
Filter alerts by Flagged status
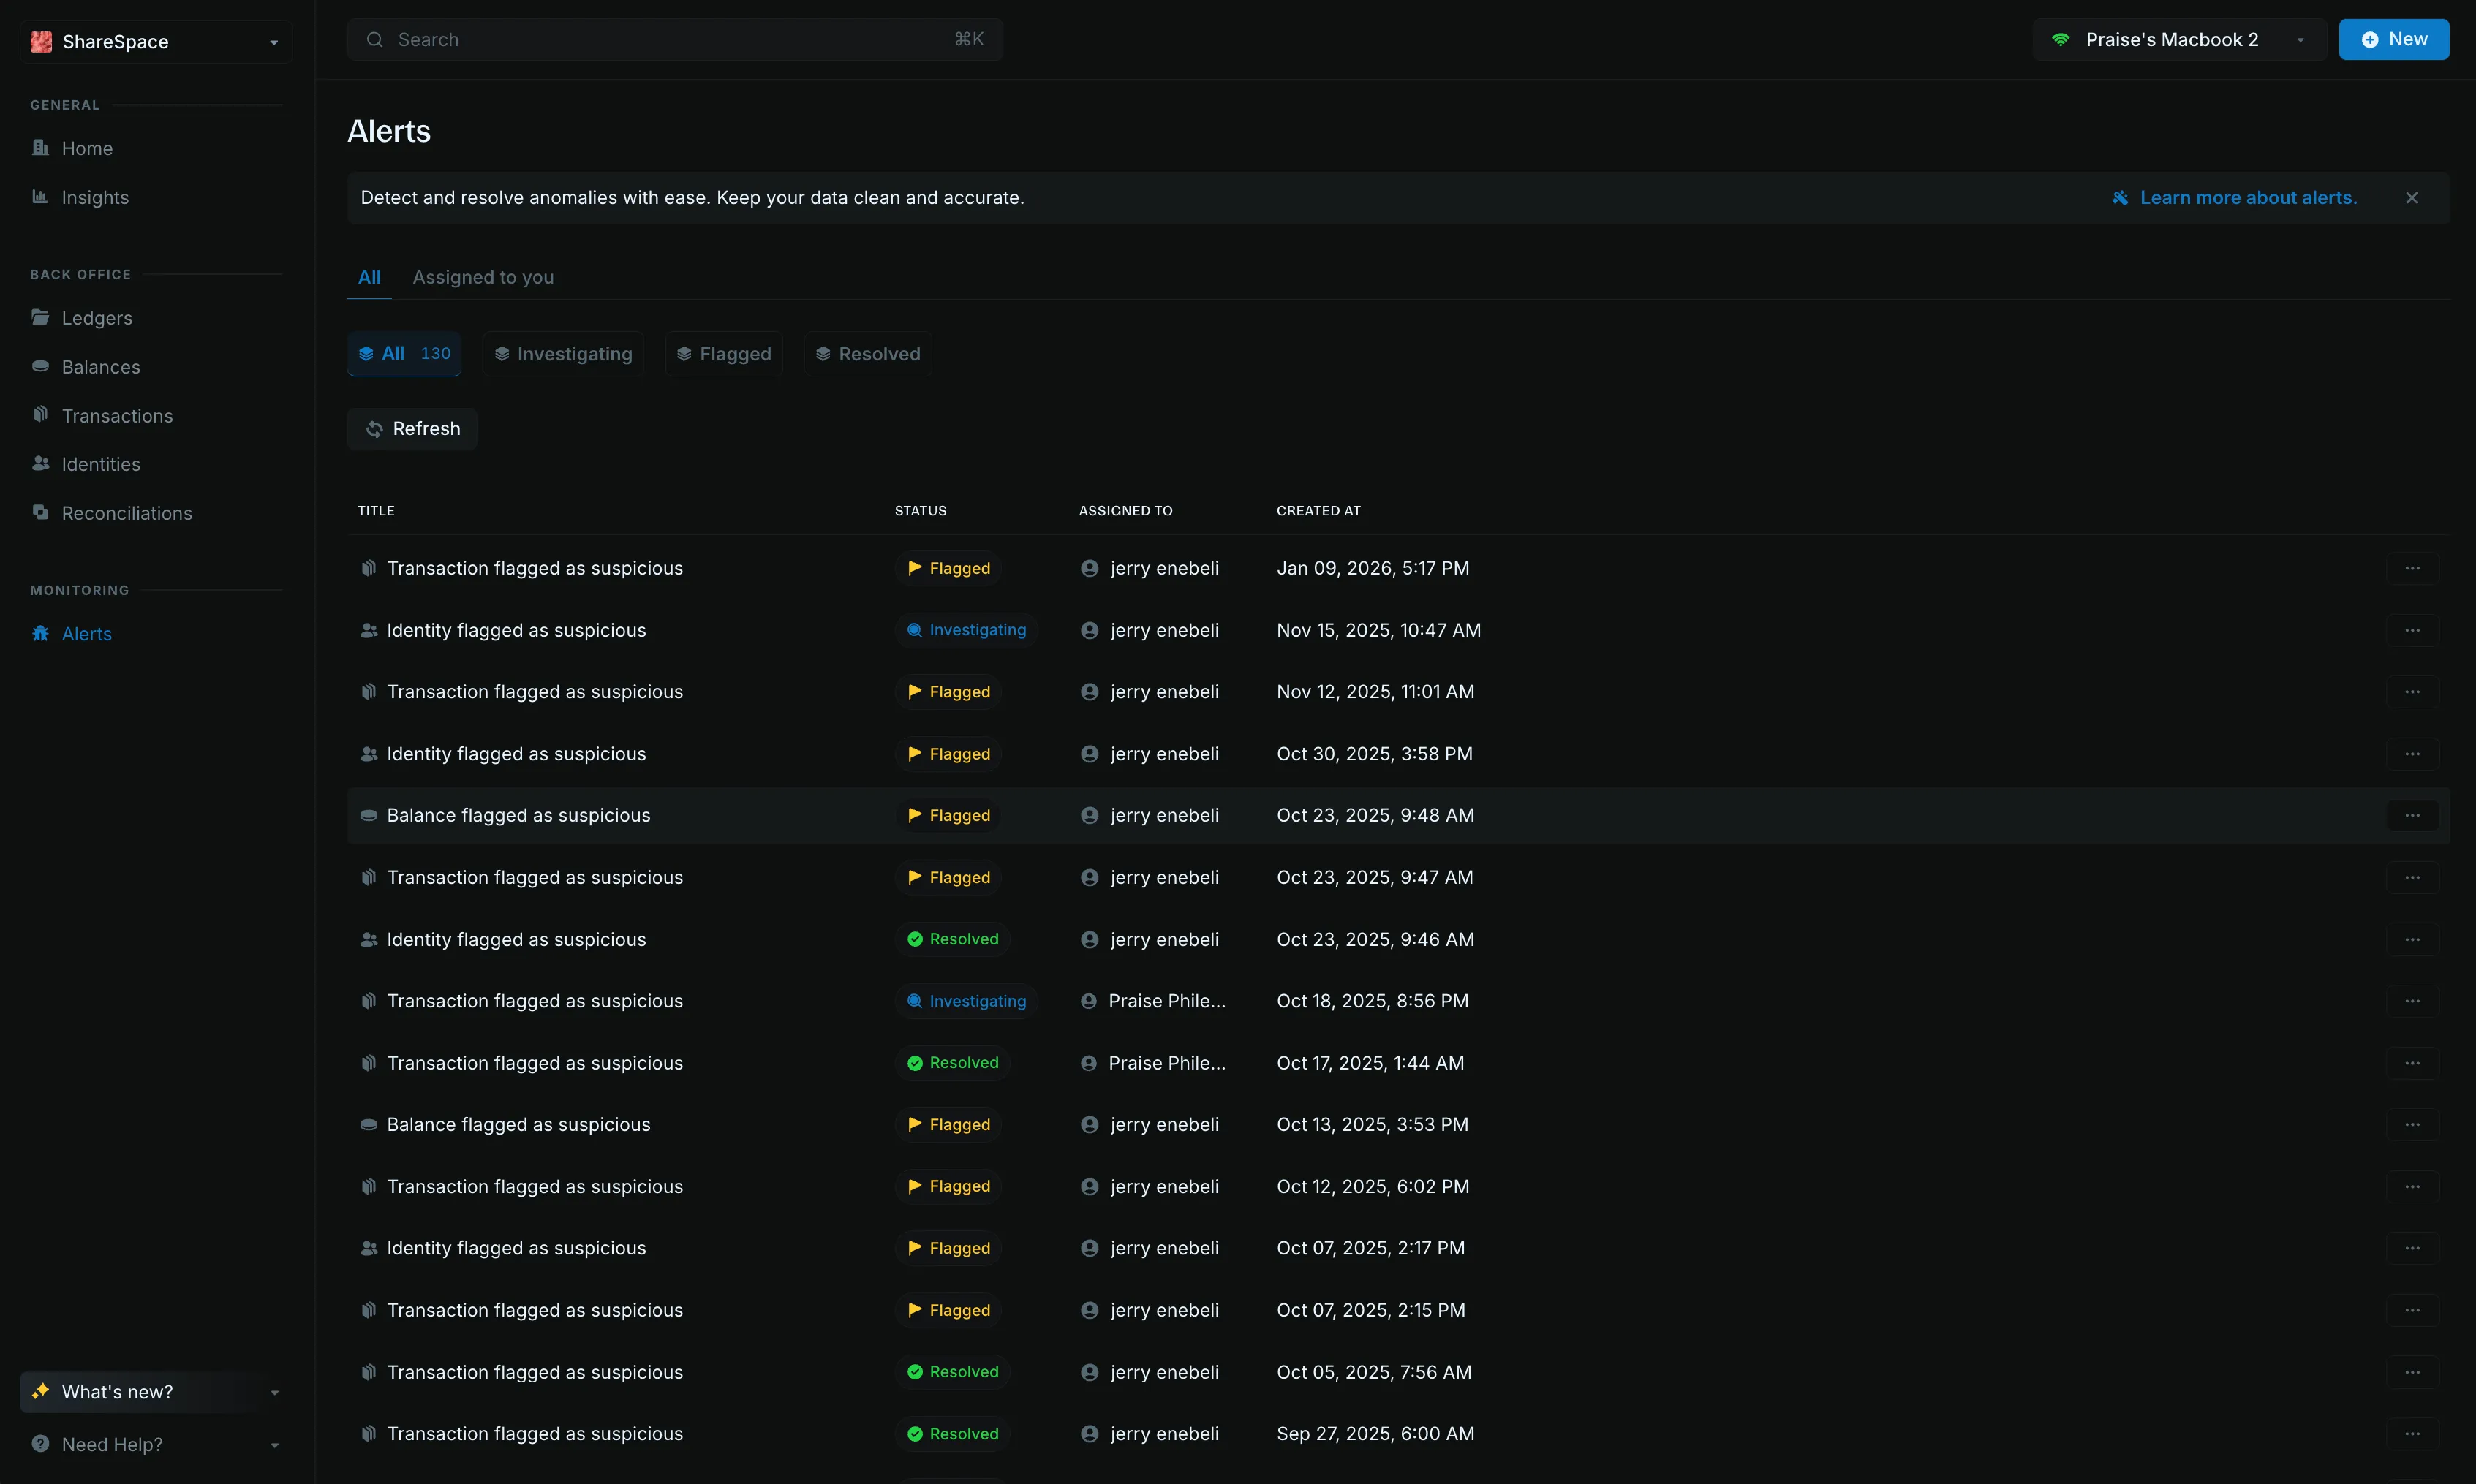[x=723, y=354]
